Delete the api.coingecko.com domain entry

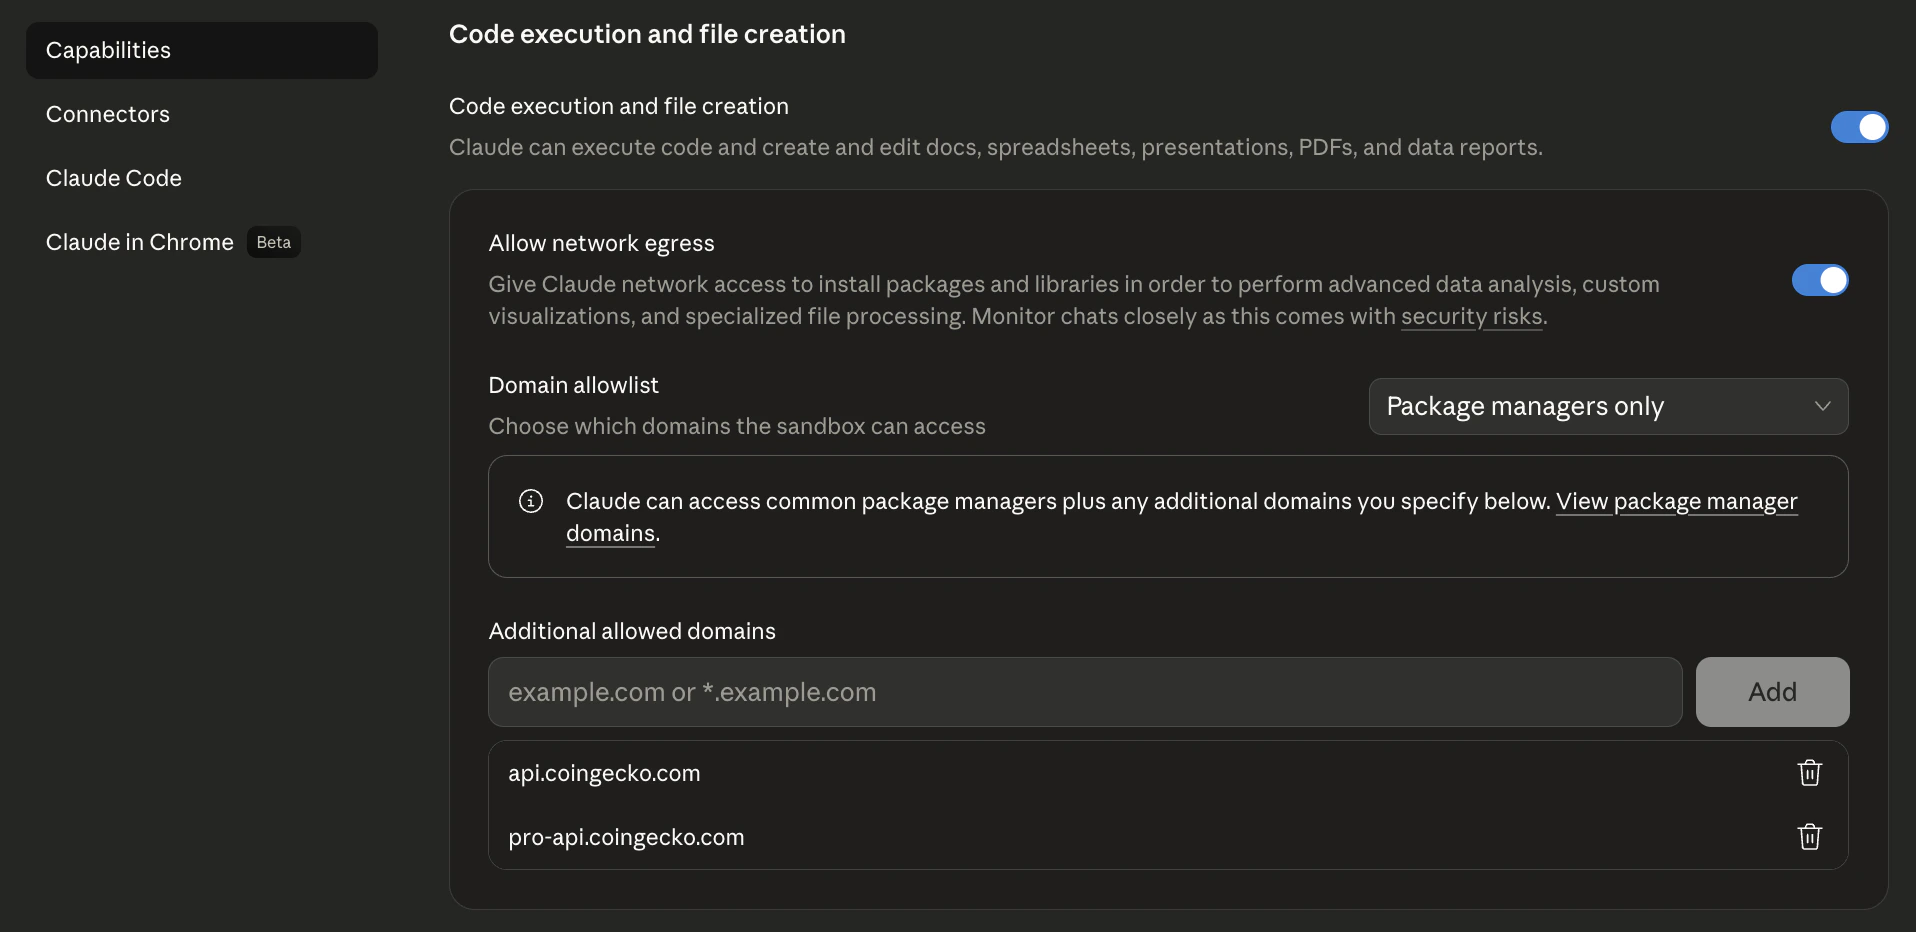(x=1809, y=773)
